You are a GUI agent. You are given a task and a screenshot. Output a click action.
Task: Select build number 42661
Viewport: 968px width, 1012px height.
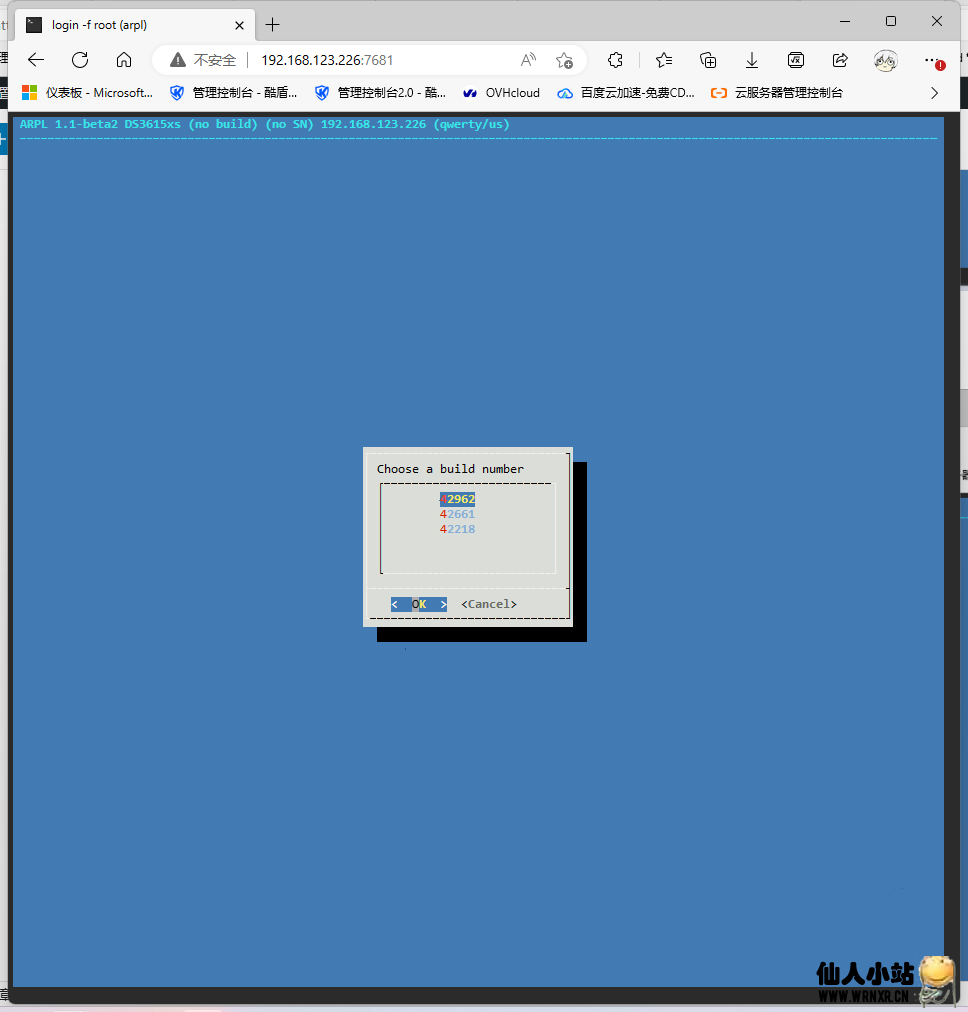[x=458, y=514]
